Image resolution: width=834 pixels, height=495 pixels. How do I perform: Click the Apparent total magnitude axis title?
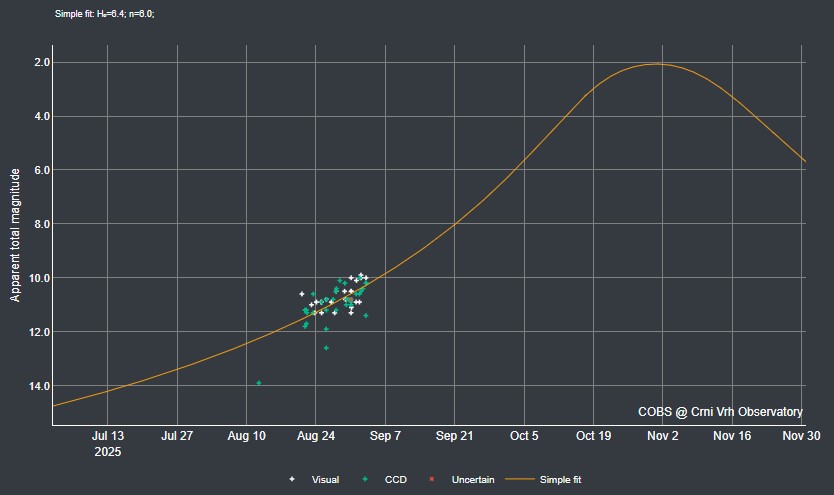click(15, 235)
